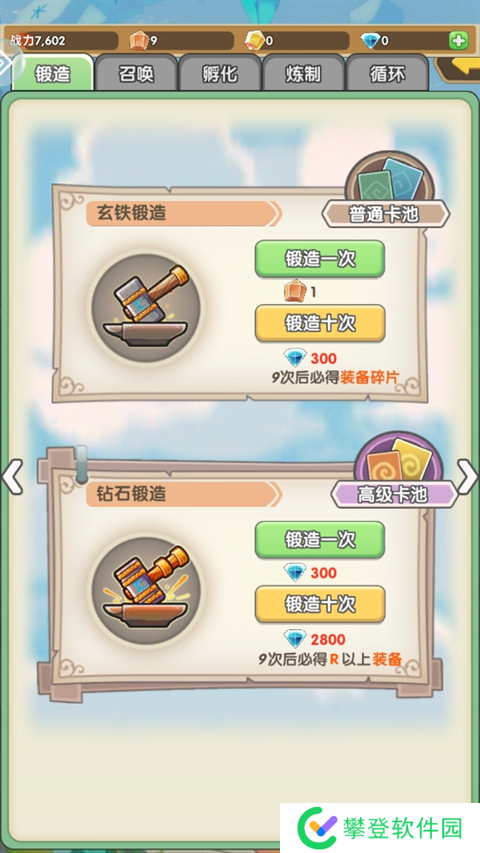The height and width of the screenshot is (853, 480).
Task: Go to the next page with right chevron
Action: click(x=467, y=477)
